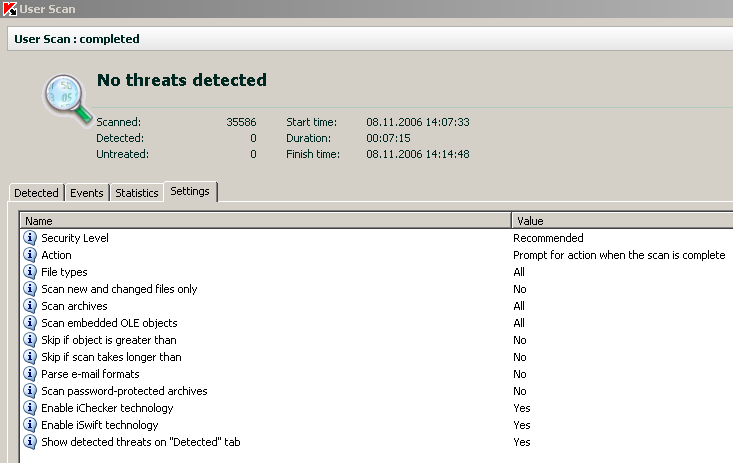Click info icon beside Scan embedded OLE objects
Image resolution: width=733 pixels, height=463 pixels.
30,323
